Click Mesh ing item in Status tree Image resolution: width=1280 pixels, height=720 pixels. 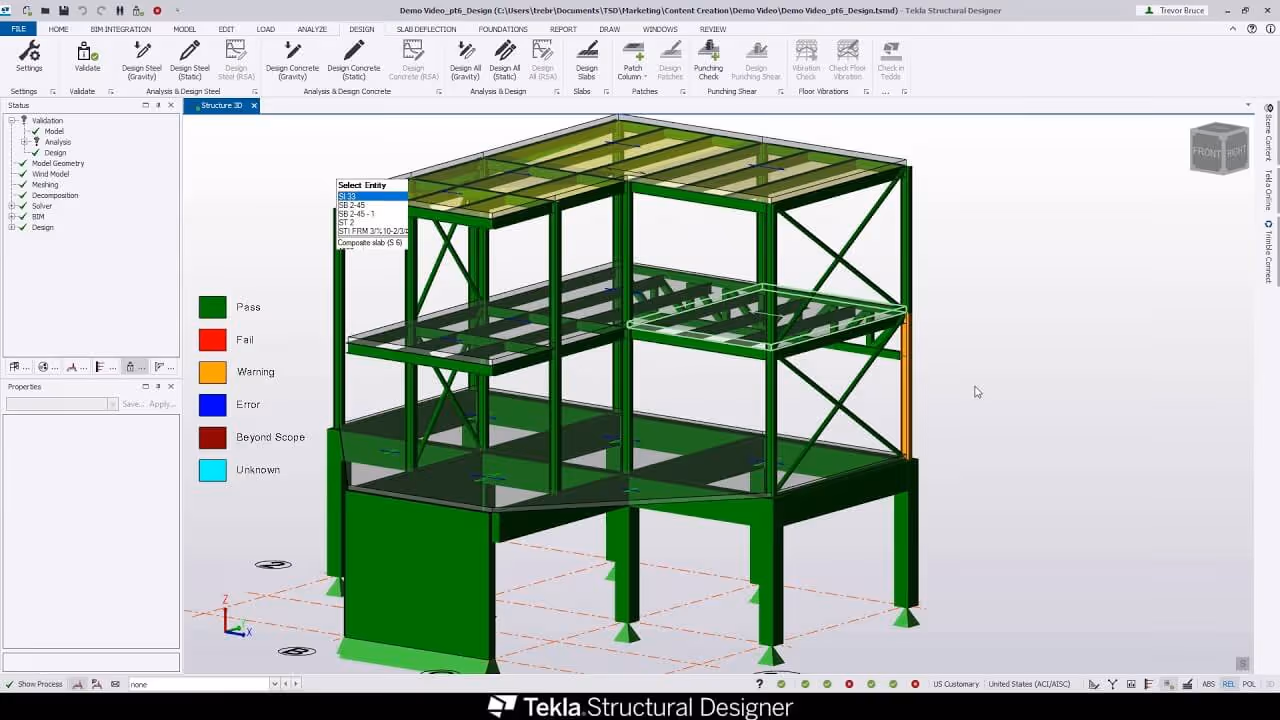[45, 185]
